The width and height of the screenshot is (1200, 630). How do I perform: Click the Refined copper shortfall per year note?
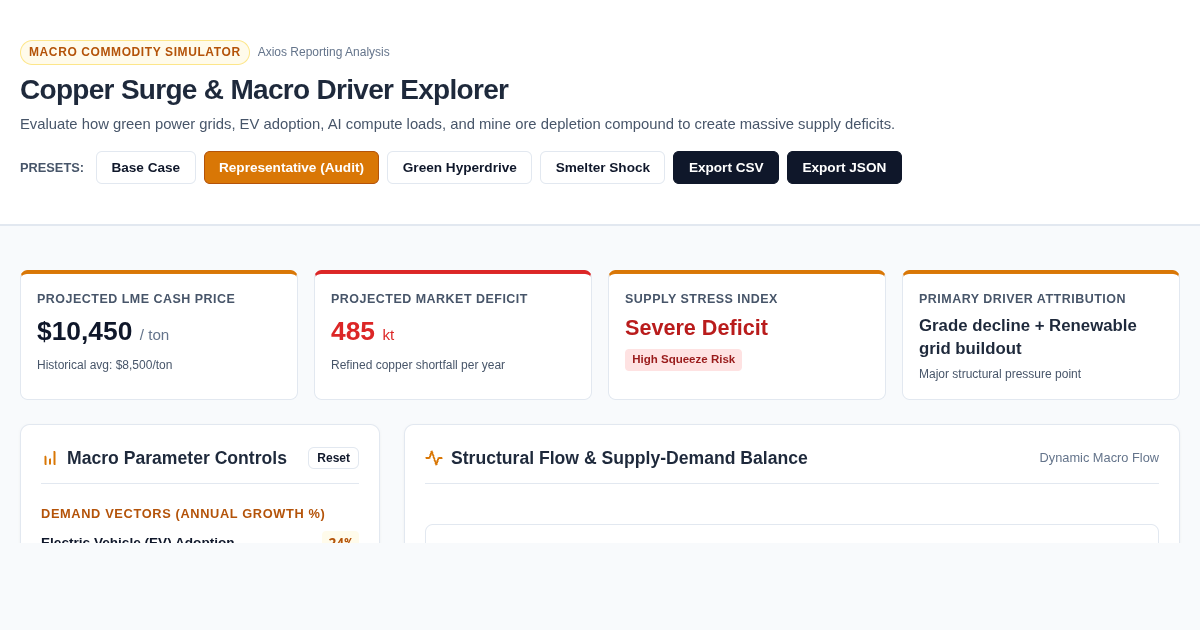pyautogui.click(x=418, y=365)
